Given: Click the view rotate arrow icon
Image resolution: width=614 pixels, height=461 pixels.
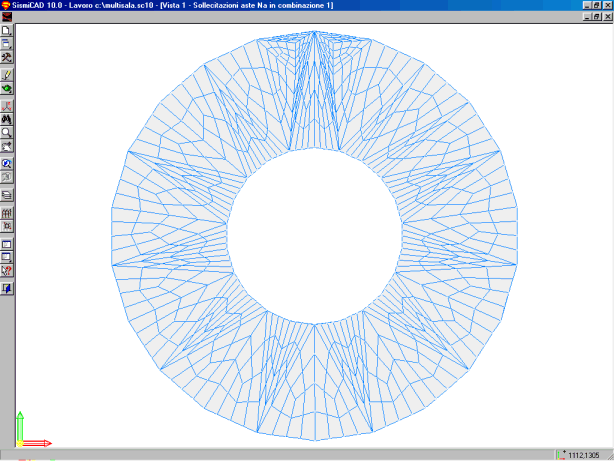Looking at the screenshot, I should point(7,146).
